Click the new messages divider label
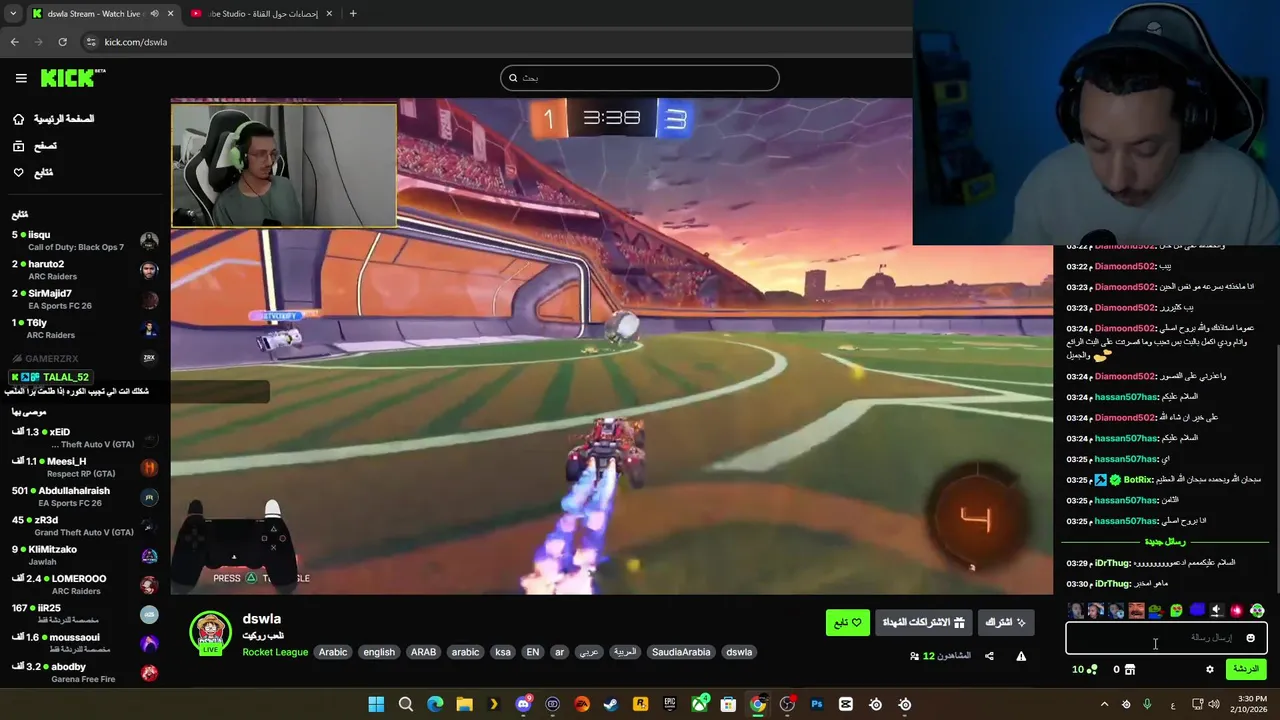Viewport: 1280px width, 720px height. 1165,542
